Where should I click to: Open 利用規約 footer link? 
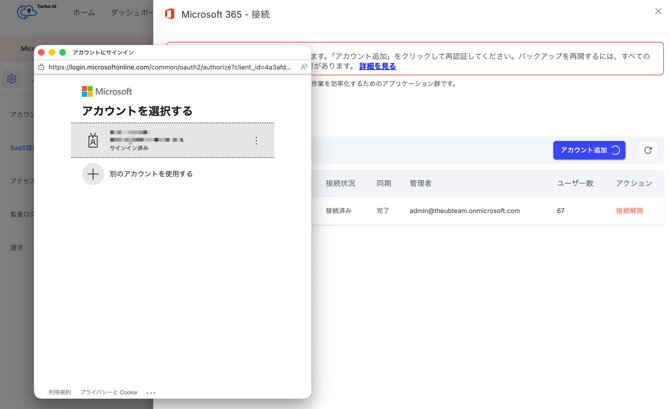[60, 392]
